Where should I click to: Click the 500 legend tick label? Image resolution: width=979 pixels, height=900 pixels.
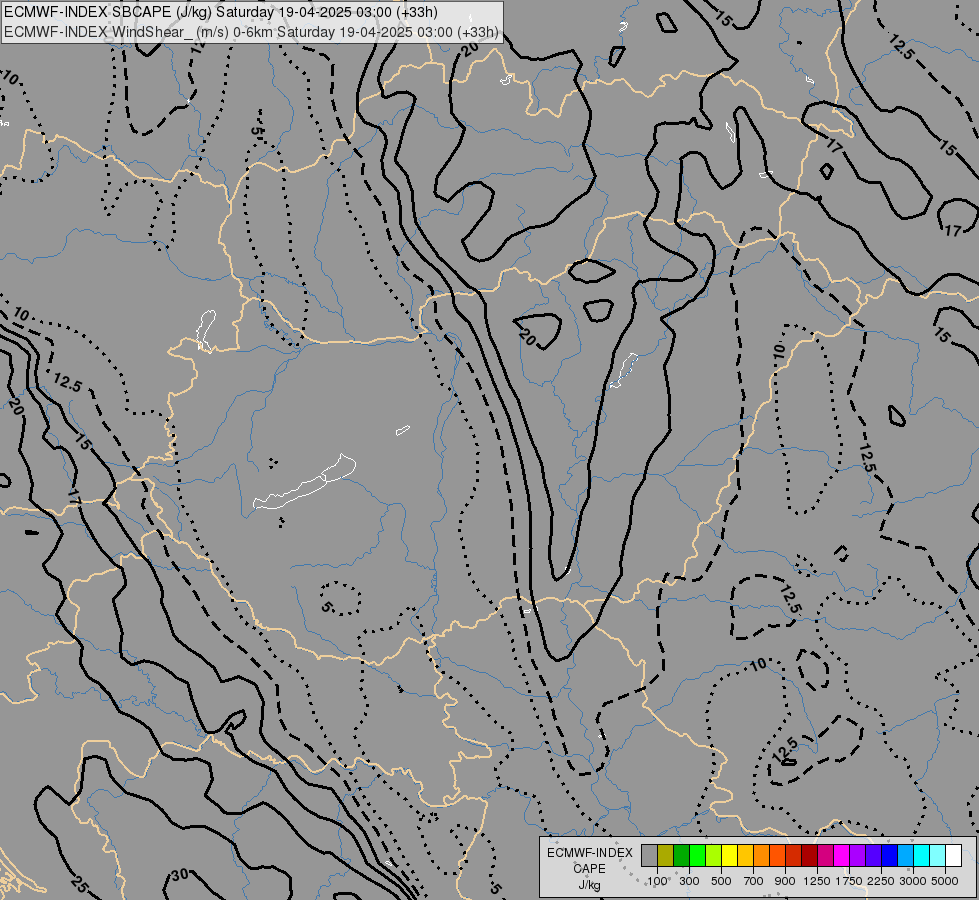[721, 881]
